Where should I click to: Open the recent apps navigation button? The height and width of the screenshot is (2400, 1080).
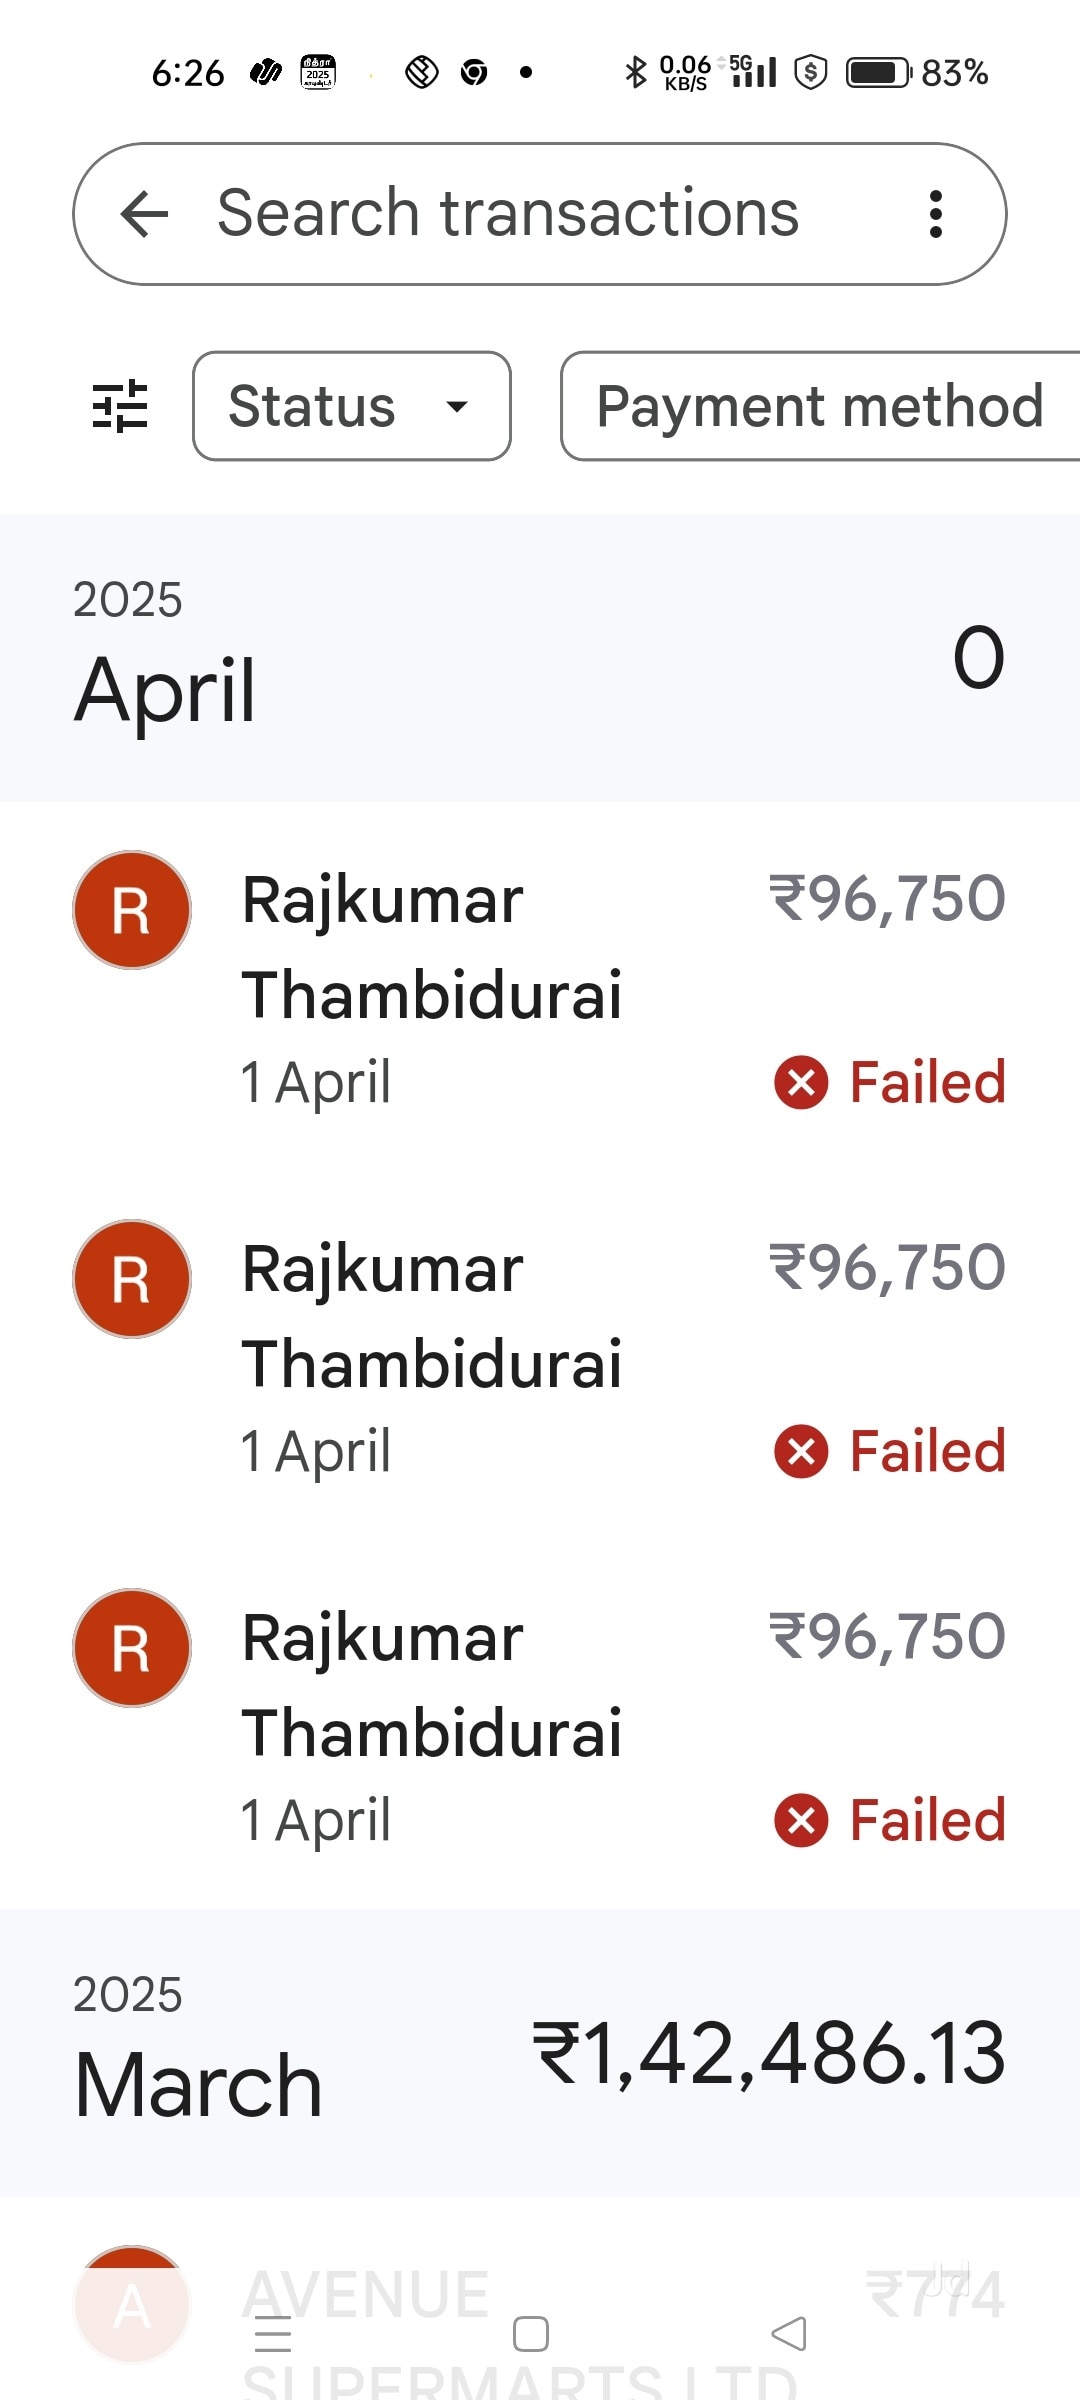coord(273,2334)
